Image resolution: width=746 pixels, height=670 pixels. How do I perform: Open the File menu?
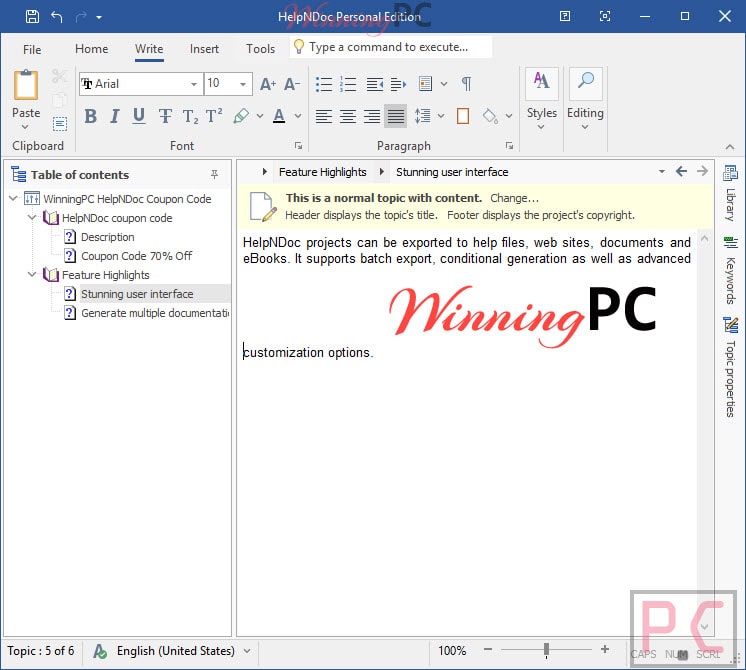click(x=32, y=49)
